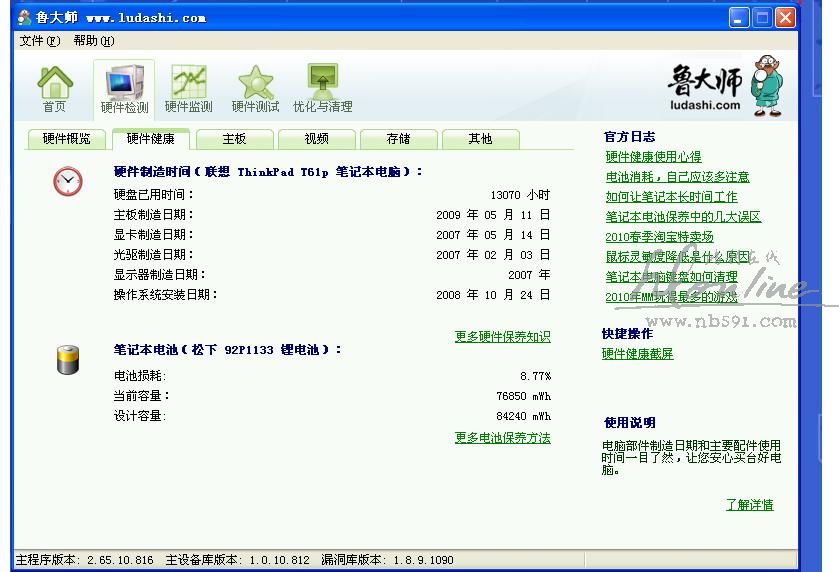Switch to the 存储 tab
840x572 pixels.
(398, 139)
